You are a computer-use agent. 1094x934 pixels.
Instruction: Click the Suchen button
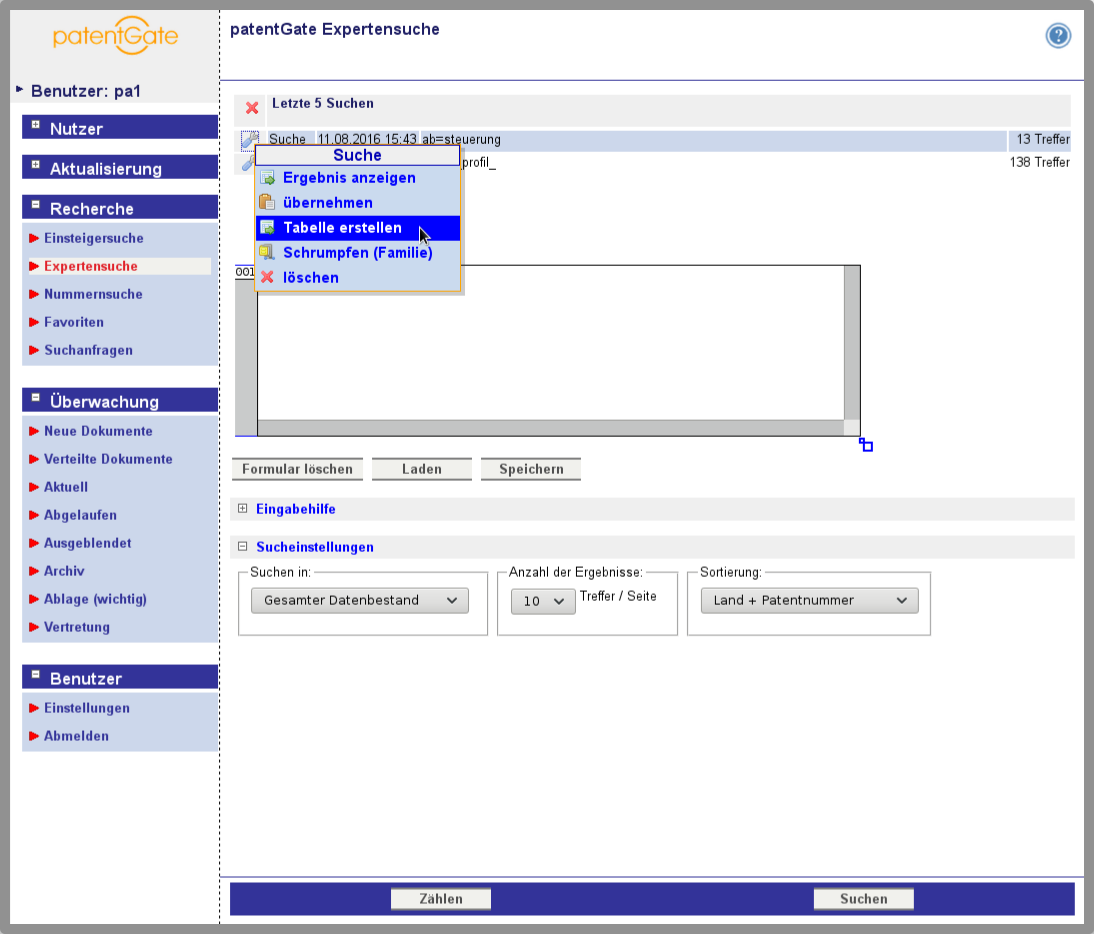pos(864,899)
